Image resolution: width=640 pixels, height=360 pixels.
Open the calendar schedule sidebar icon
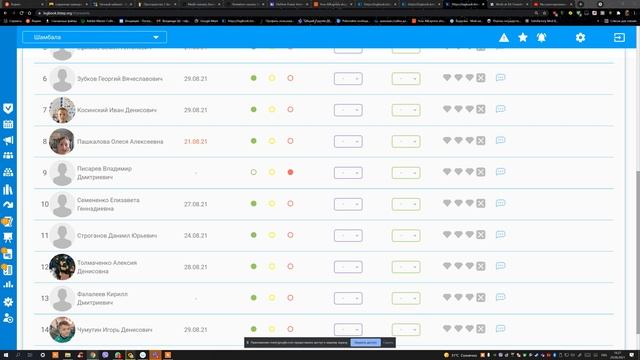[x=8, y=124]
